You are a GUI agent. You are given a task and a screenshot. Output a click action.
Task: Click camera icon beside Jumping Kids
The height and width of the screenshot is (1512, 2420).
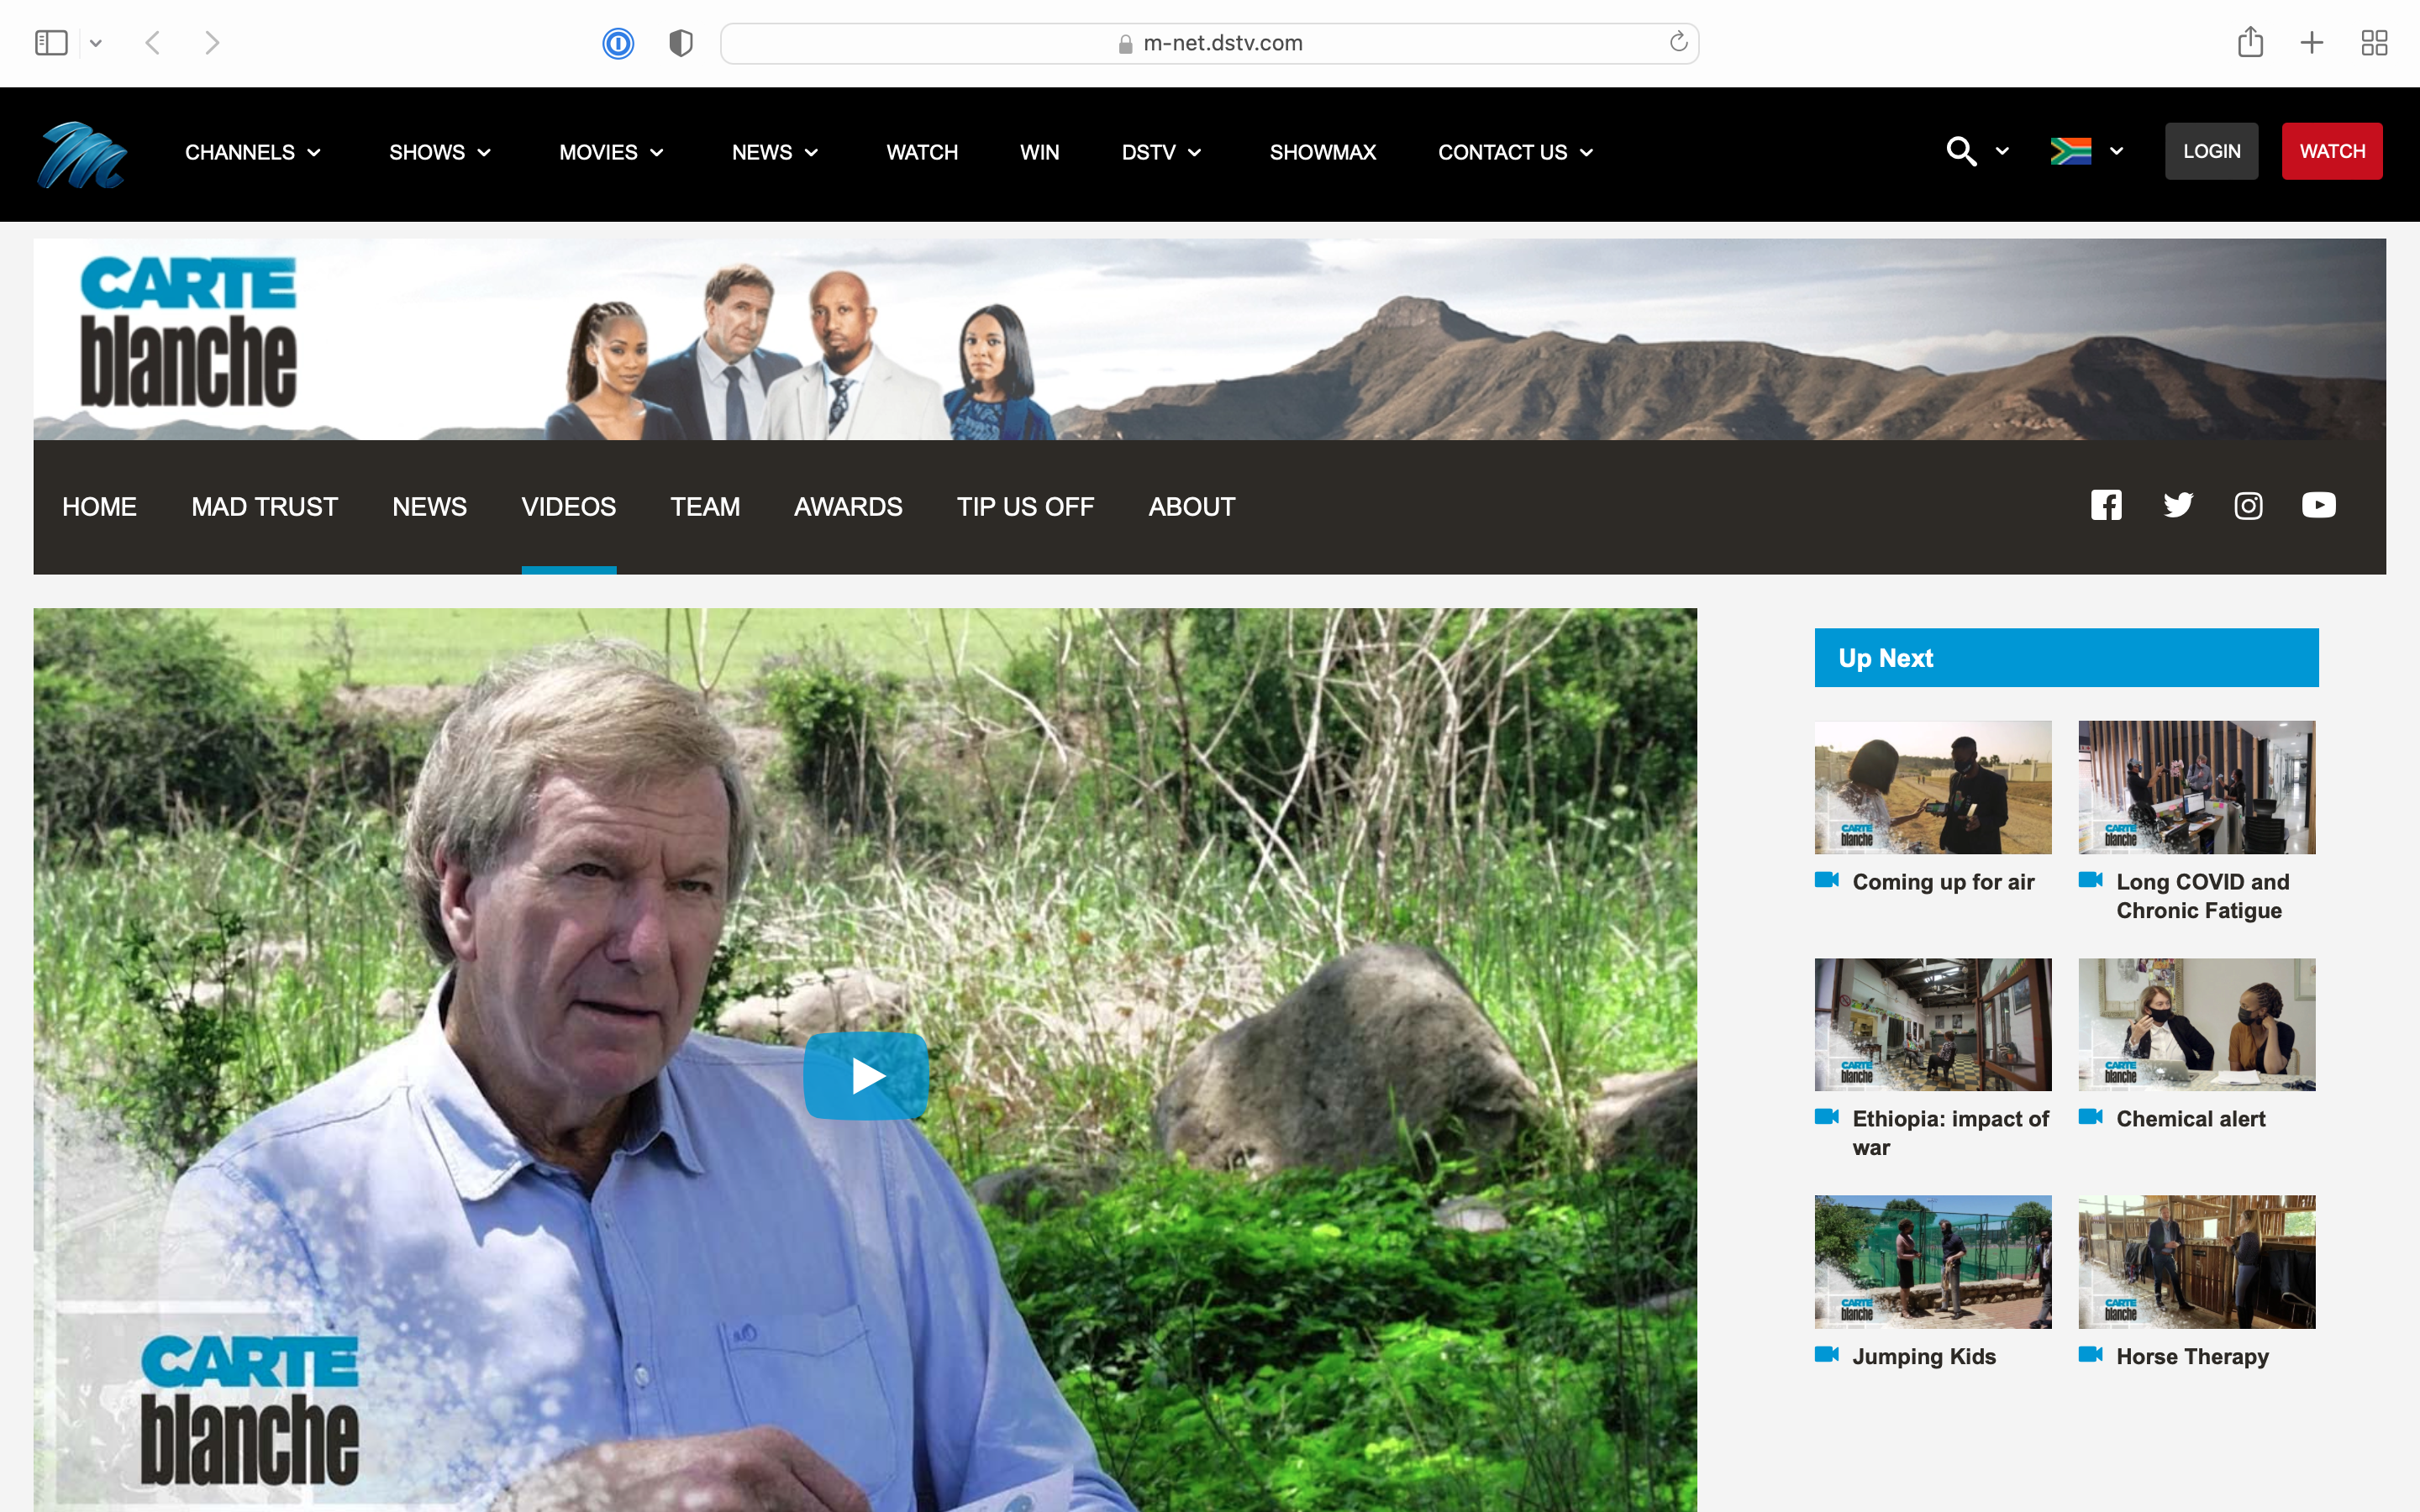click(x=1827, y=1354)
